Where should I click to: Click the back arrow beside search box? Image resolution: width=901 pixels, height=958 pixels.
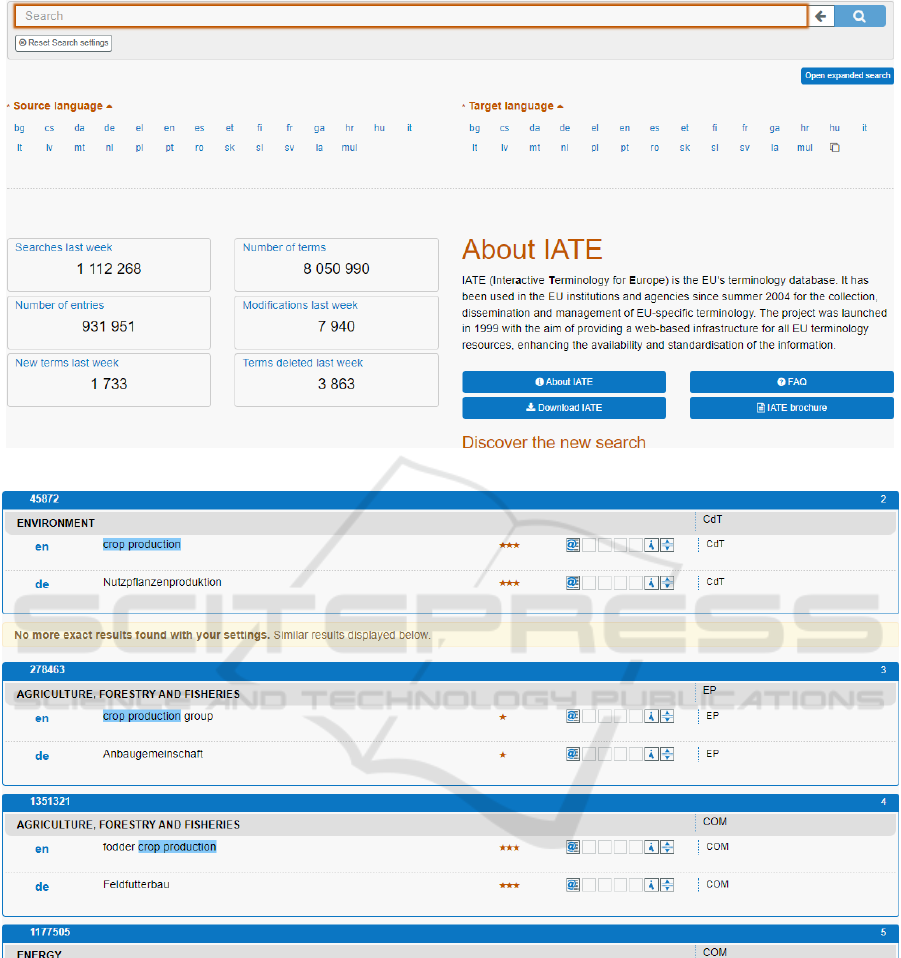[821, 16]
